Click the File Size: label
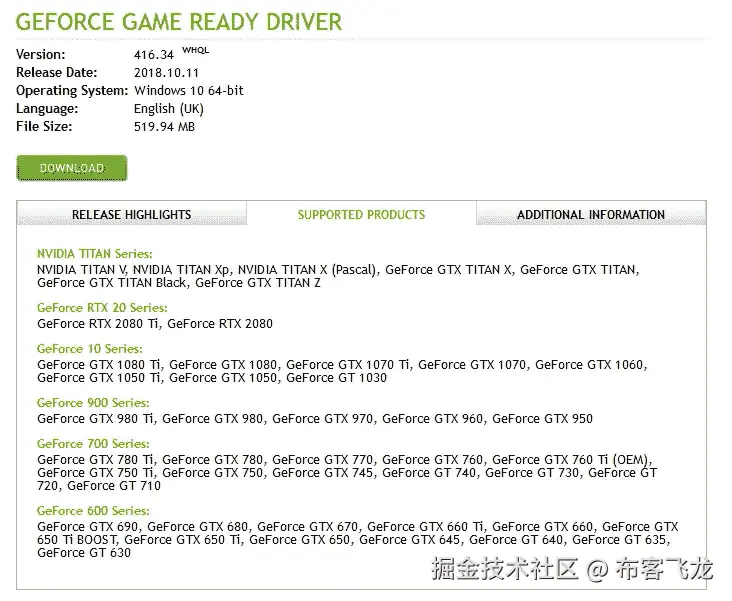 44,127
